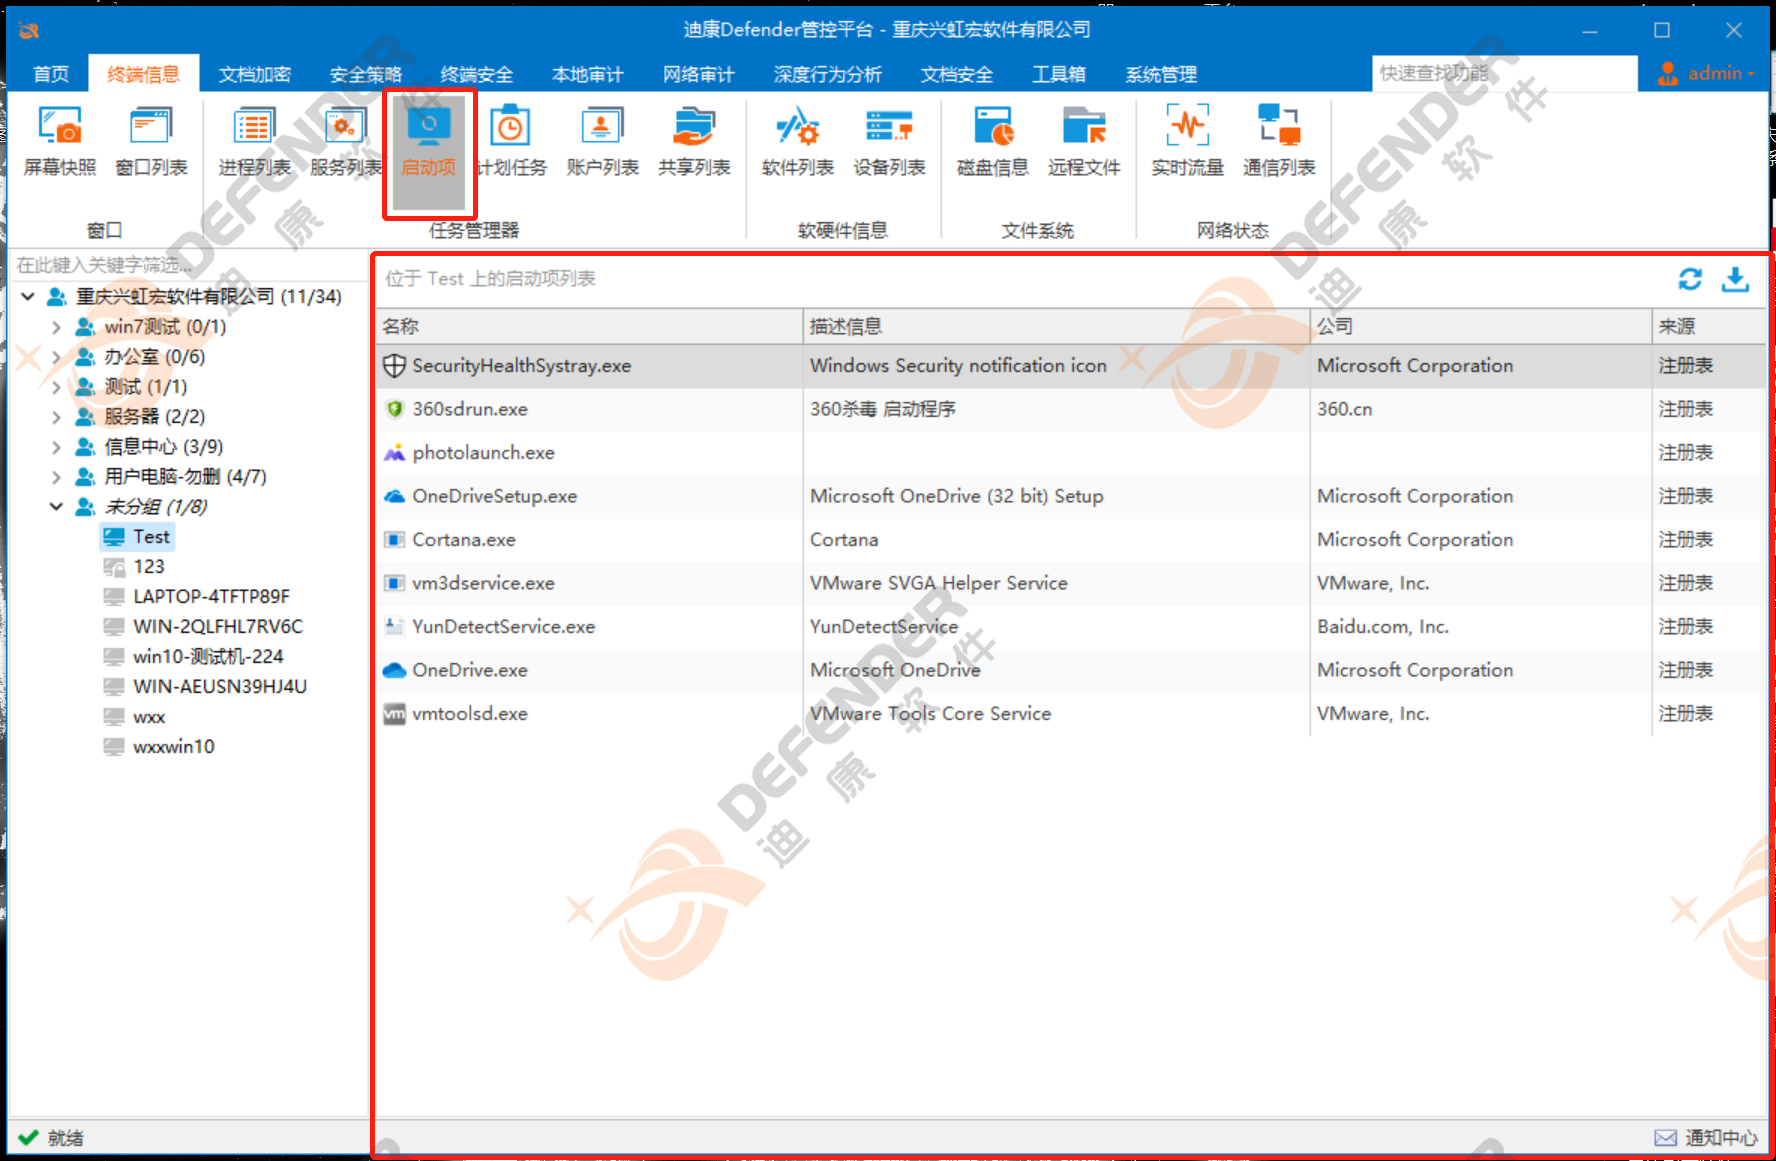Click the vmtoolsd.exe VMware icon
The image size is (1776, 1161).
[394, 714]
